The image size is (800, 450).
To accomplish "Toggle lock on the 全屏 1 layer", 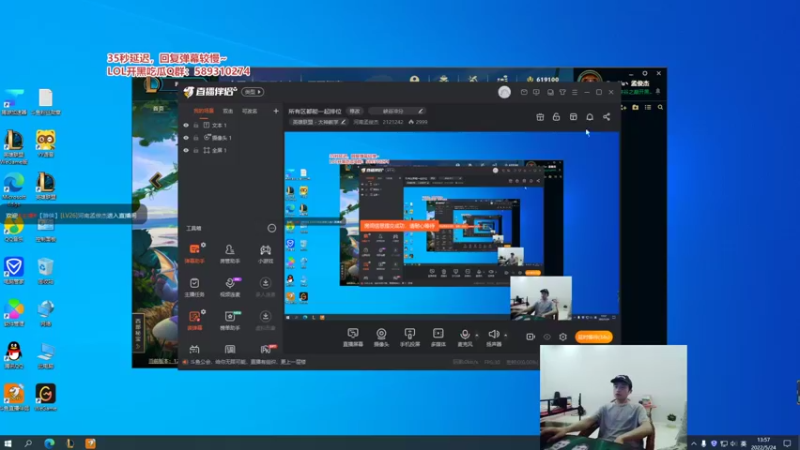I will pyautogui.click(x=196, y=151).
